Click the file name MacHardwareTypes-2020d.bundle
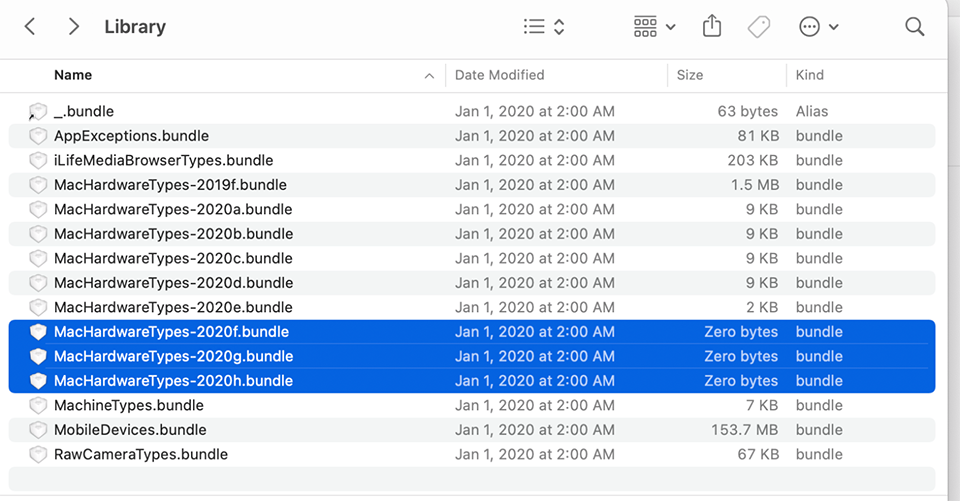This screenshot has height=501, width=960. point(173,283)
